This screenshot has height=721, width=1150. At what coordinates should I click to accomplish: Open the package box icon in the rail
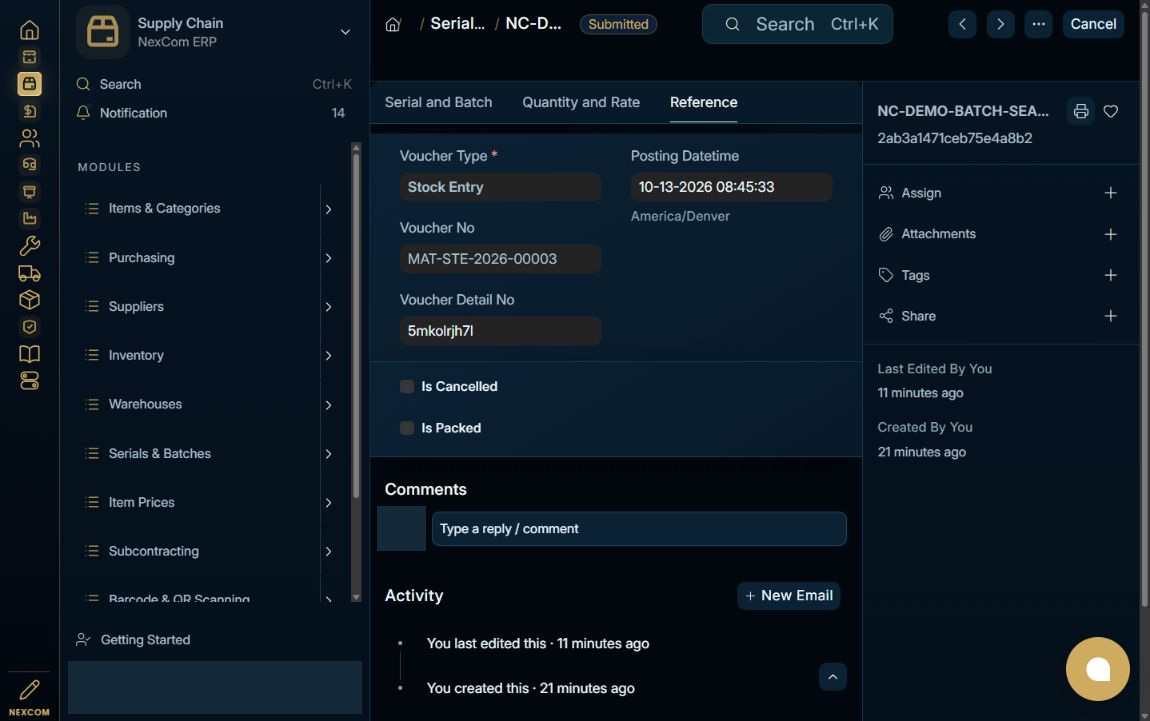click(x=29, y=300)
